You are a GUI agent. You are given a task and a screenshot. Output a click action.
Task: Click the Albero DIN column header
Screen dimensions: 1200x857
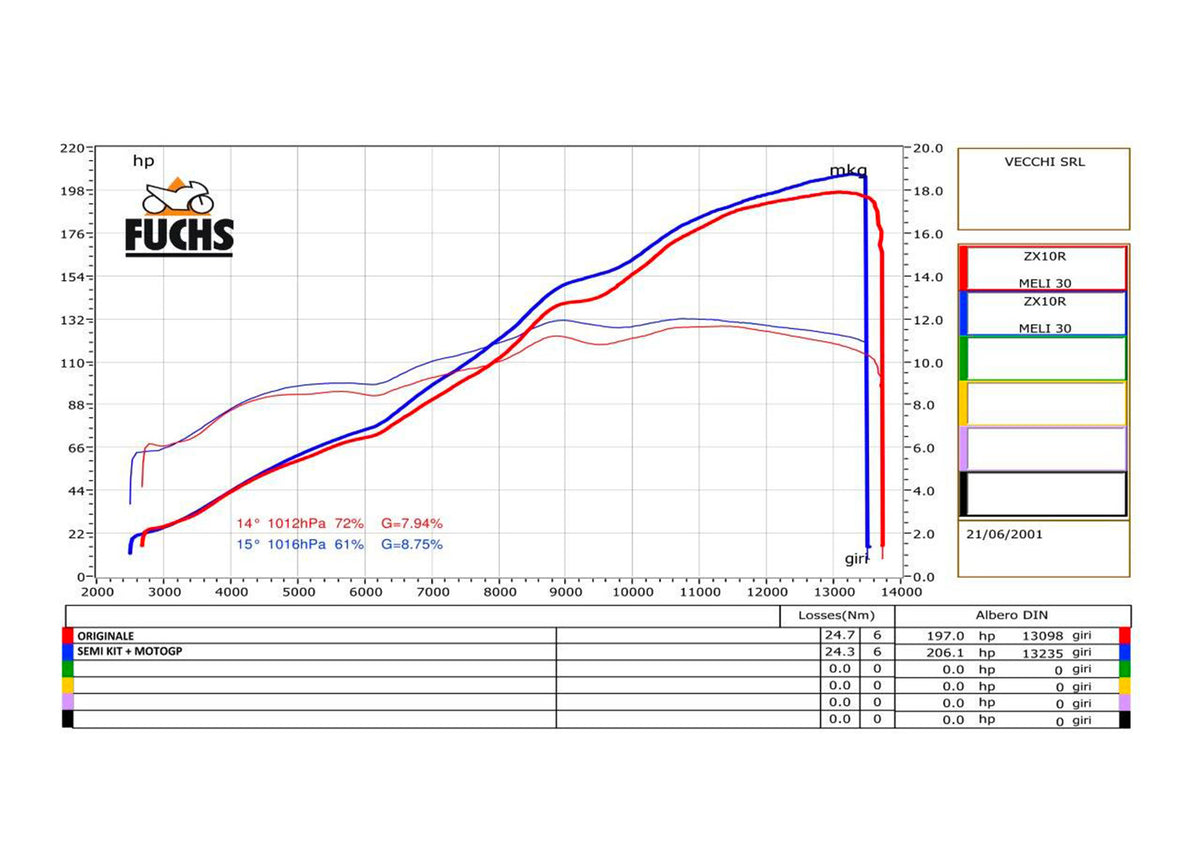point(1011,615)
